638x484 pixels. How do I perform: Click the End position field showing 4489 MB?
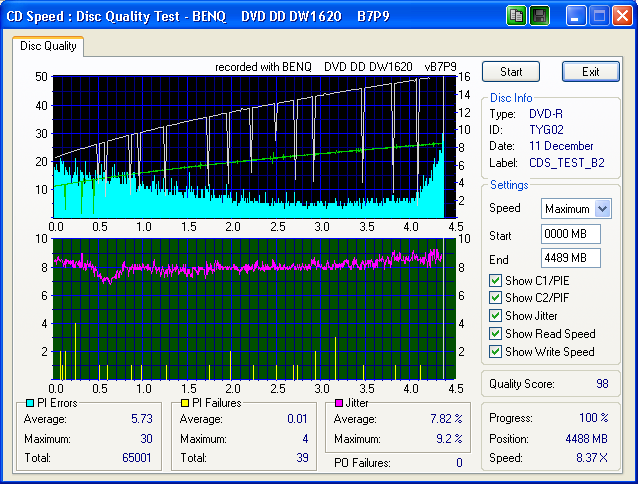[x=570, y=259]
